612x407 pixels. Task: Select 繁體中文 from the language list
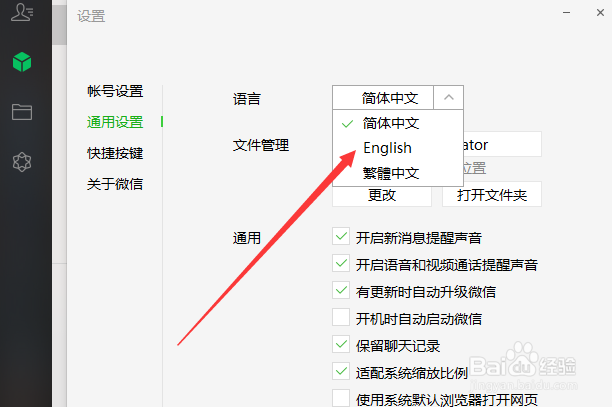(x=398, y=173)
